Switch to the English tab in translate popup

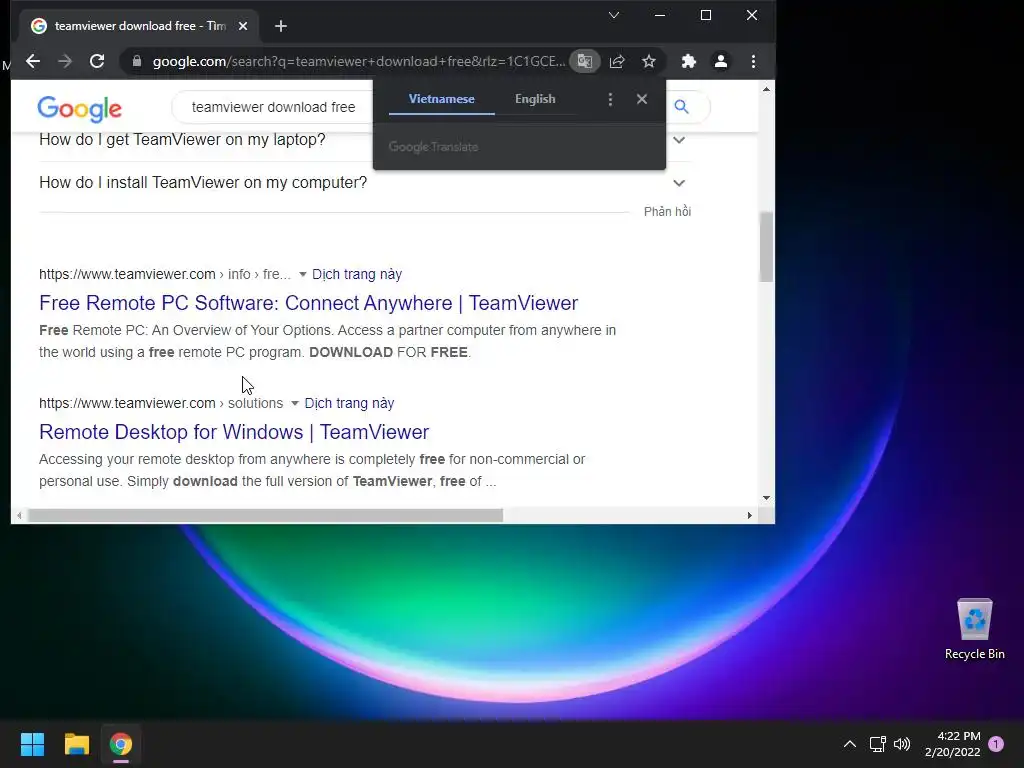tap(535, 99)
